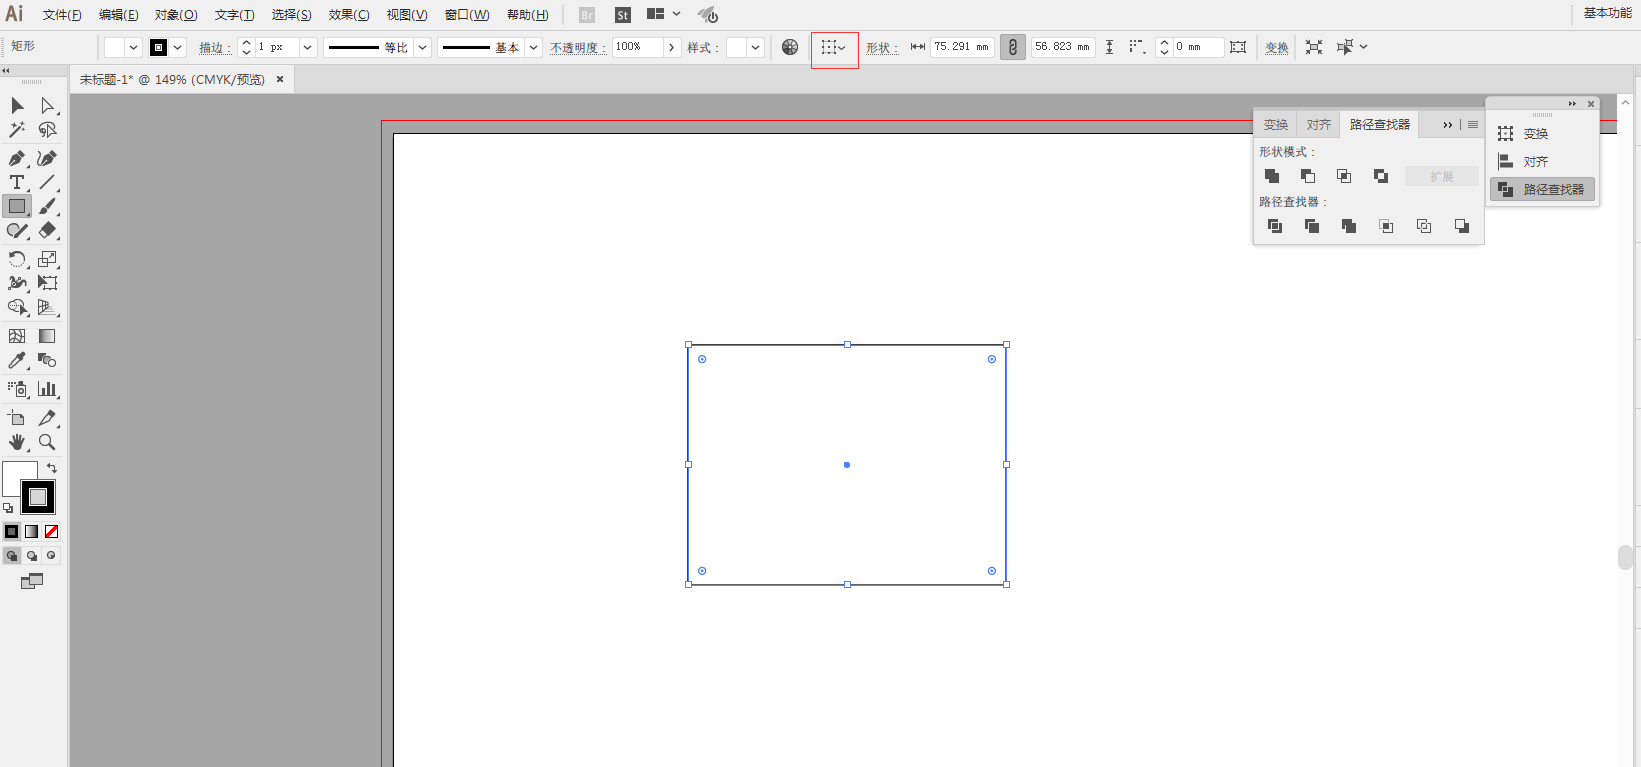
Task: Select the Hand tool
Action: [17, 442]
